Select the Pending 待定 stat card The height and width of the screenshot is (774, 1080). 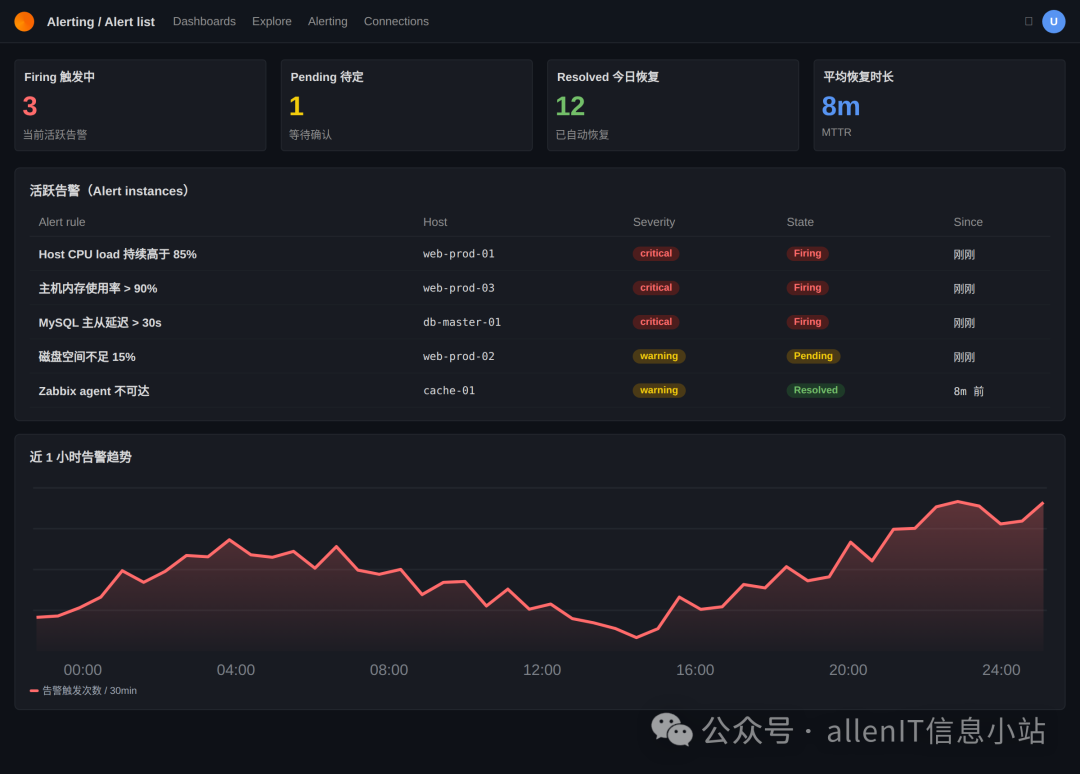pos(406,105)
